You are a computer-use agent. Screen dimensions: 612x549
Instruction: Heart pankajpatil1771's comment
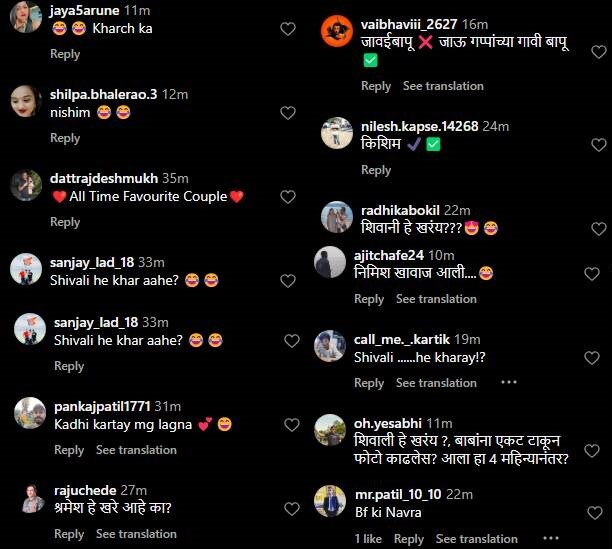(292, 425)
